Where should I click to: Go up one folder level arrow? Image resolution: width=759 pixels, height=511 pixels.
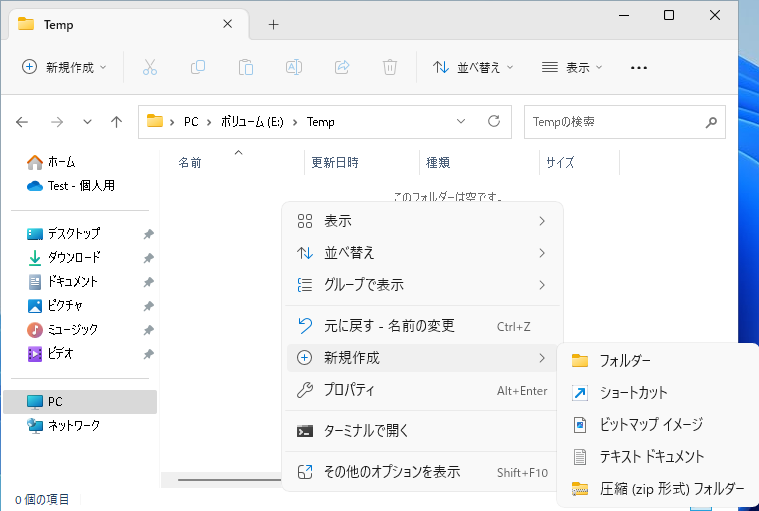[116, 122]
